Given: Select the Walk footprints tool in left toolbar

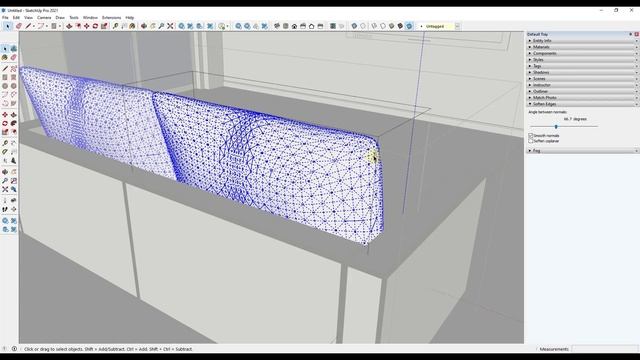Looking at the screenshot, I should click(x=5, y=209).
